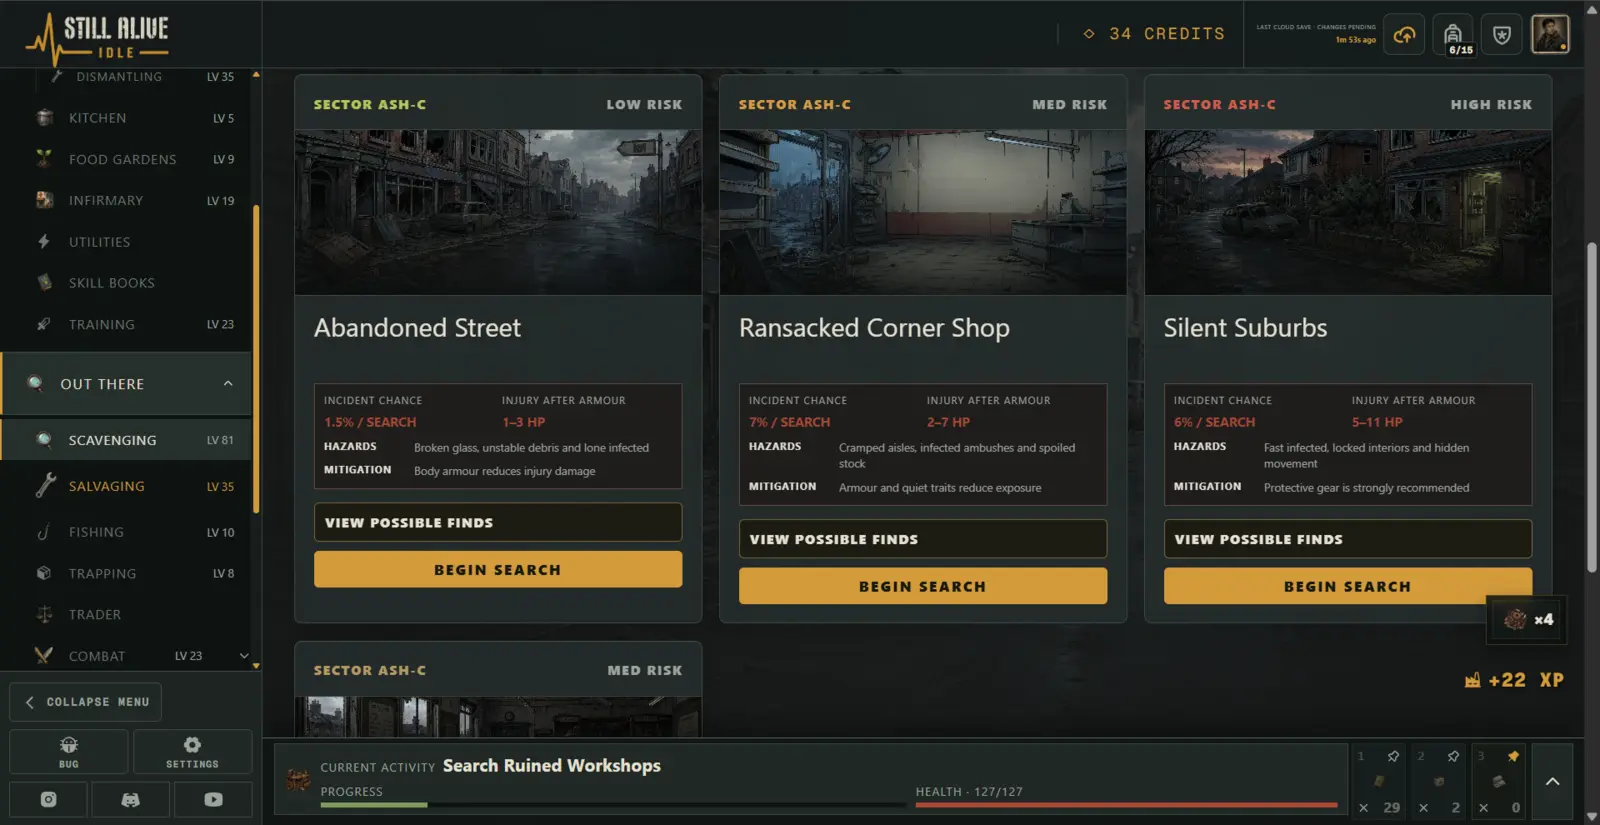The image size is (1600, 825).
Task: Collapse the Out There menu section
Action: (228, 384)
